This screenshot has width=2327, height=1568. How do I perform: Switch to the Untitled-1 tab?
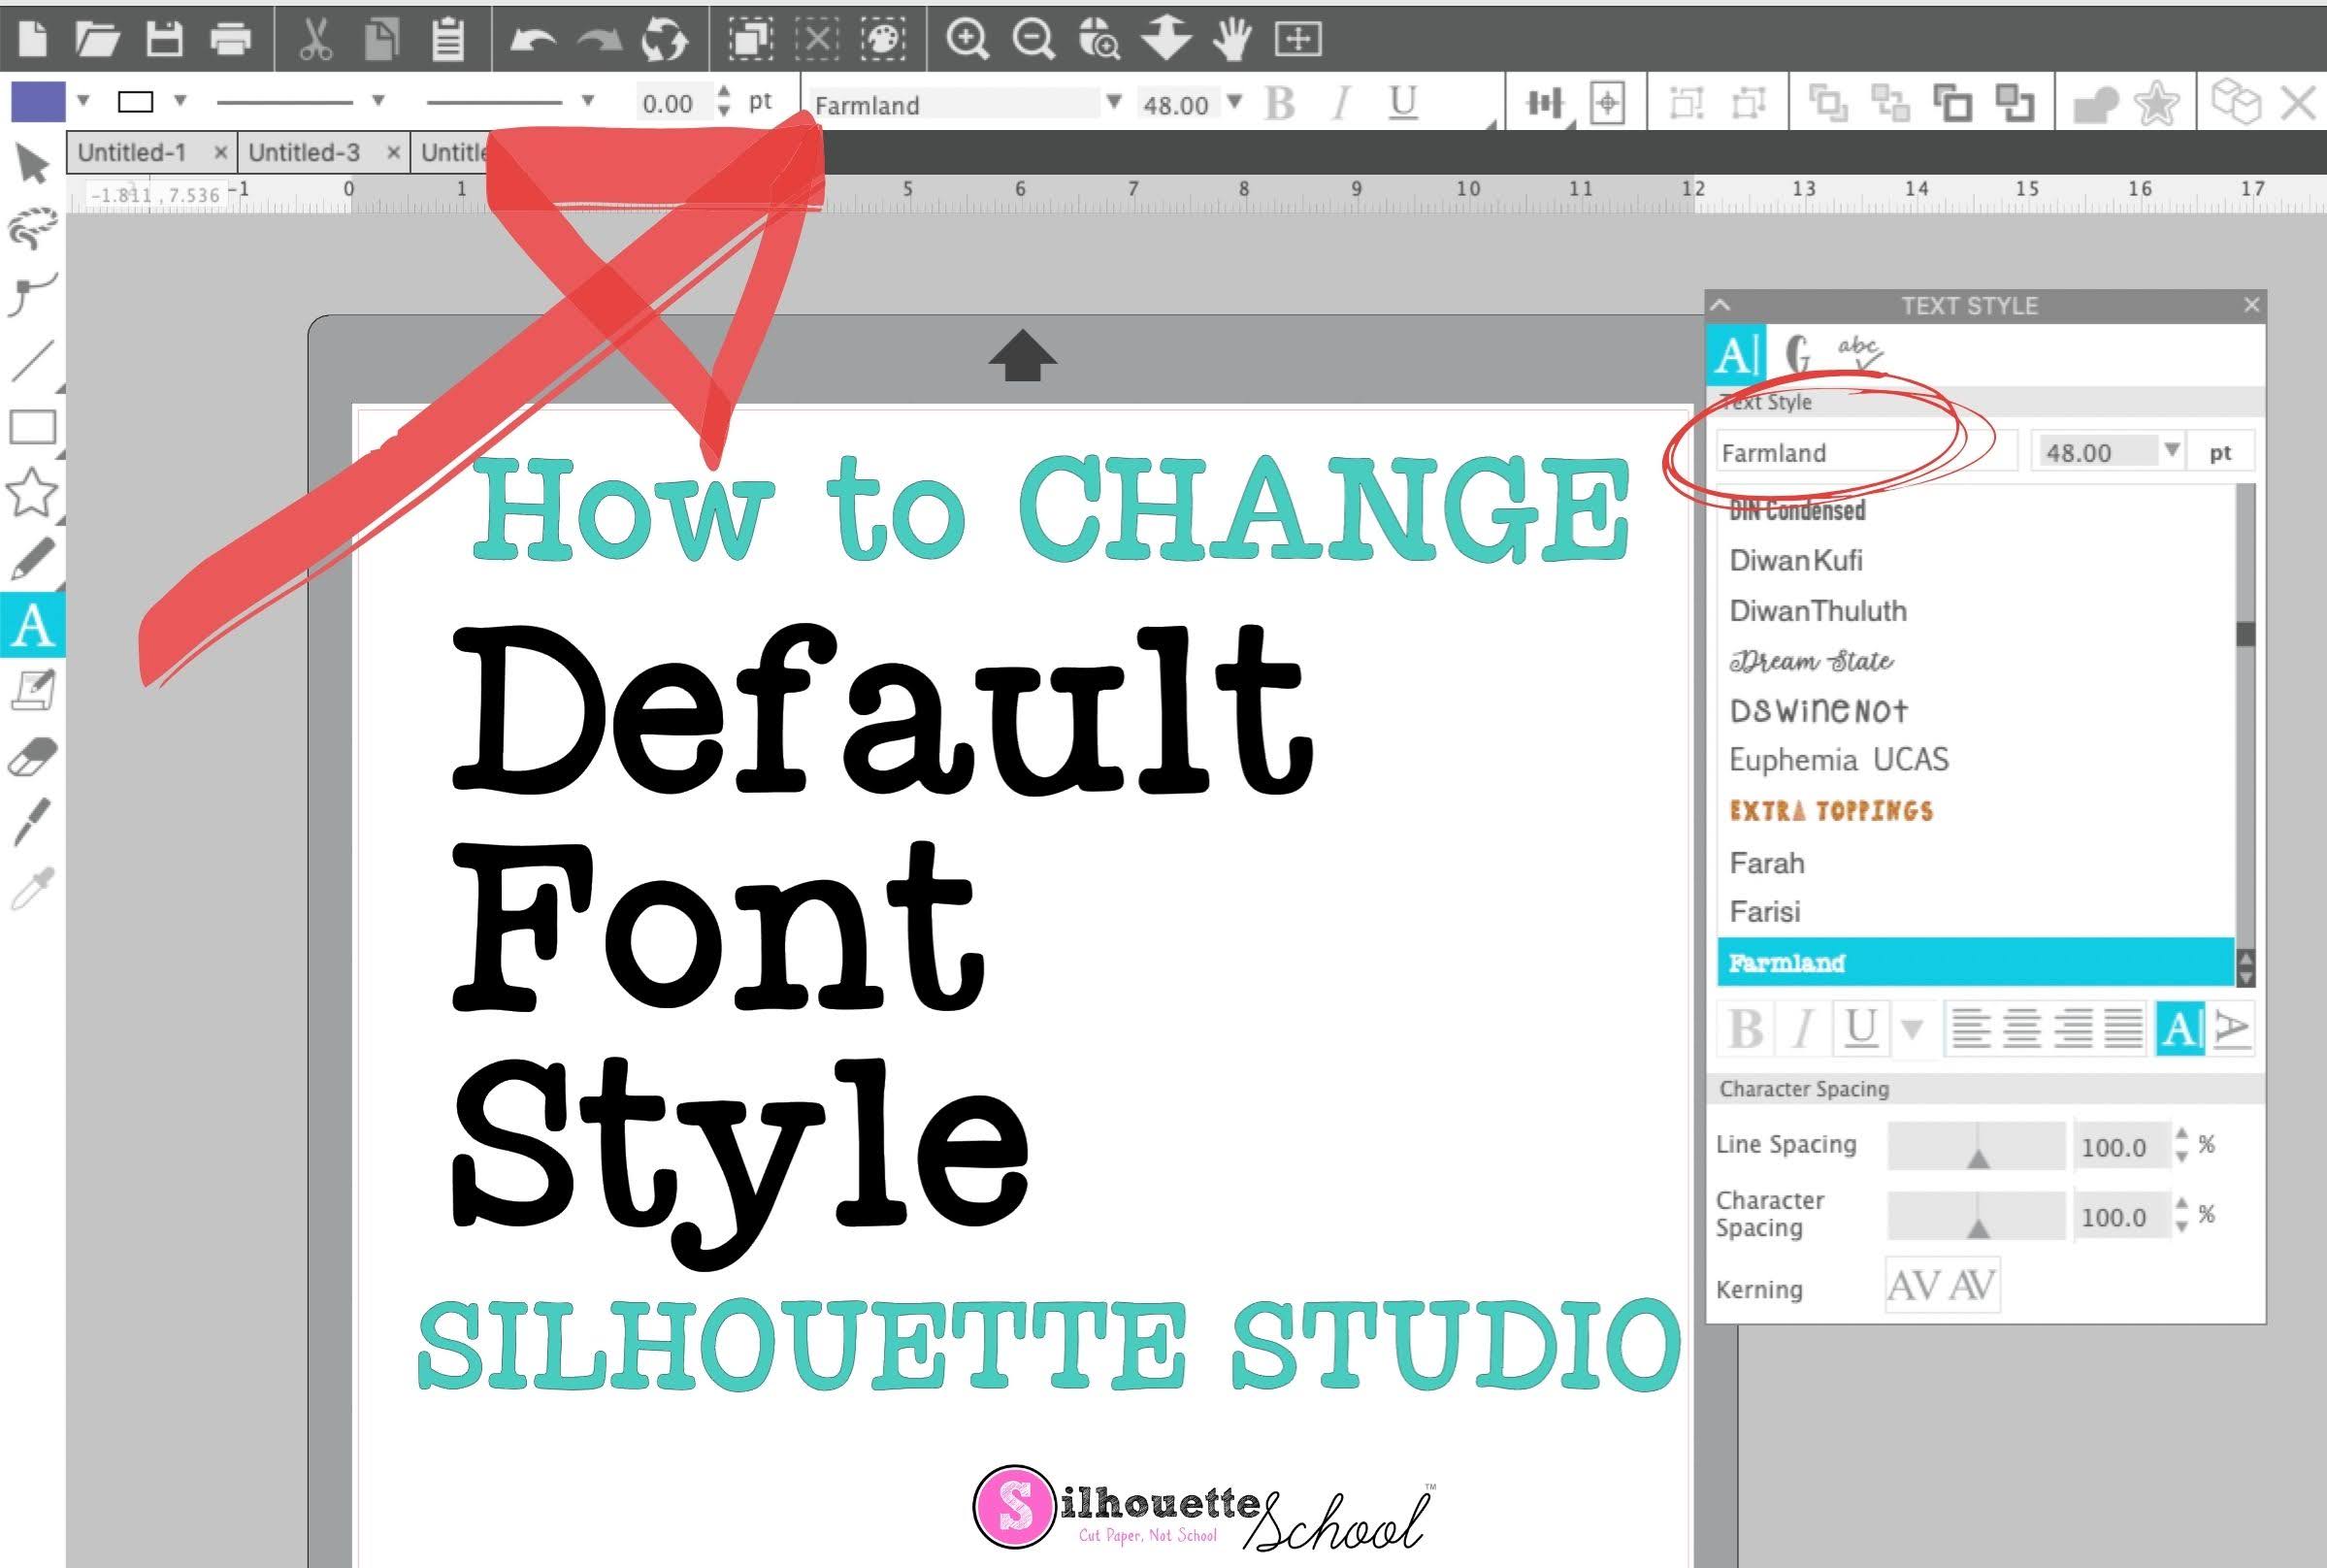coord(131,152)
